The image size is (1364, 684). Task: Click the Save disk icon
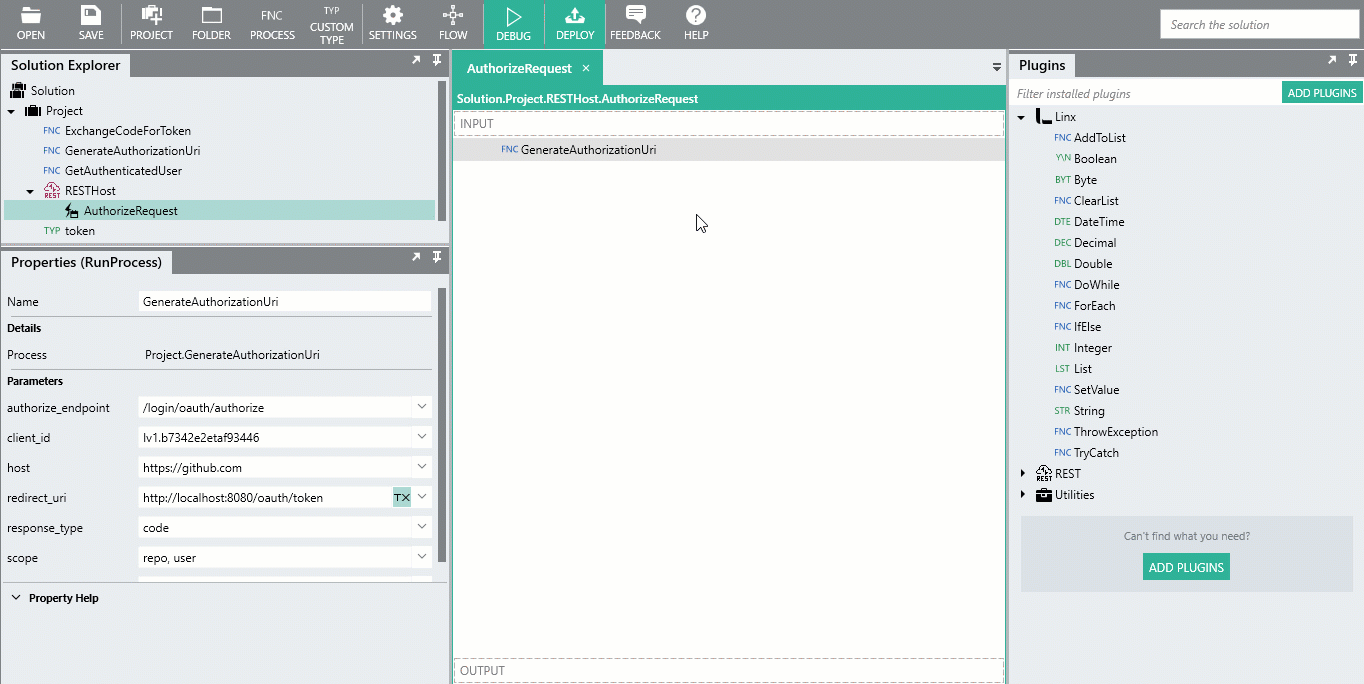tap(91, 17)
